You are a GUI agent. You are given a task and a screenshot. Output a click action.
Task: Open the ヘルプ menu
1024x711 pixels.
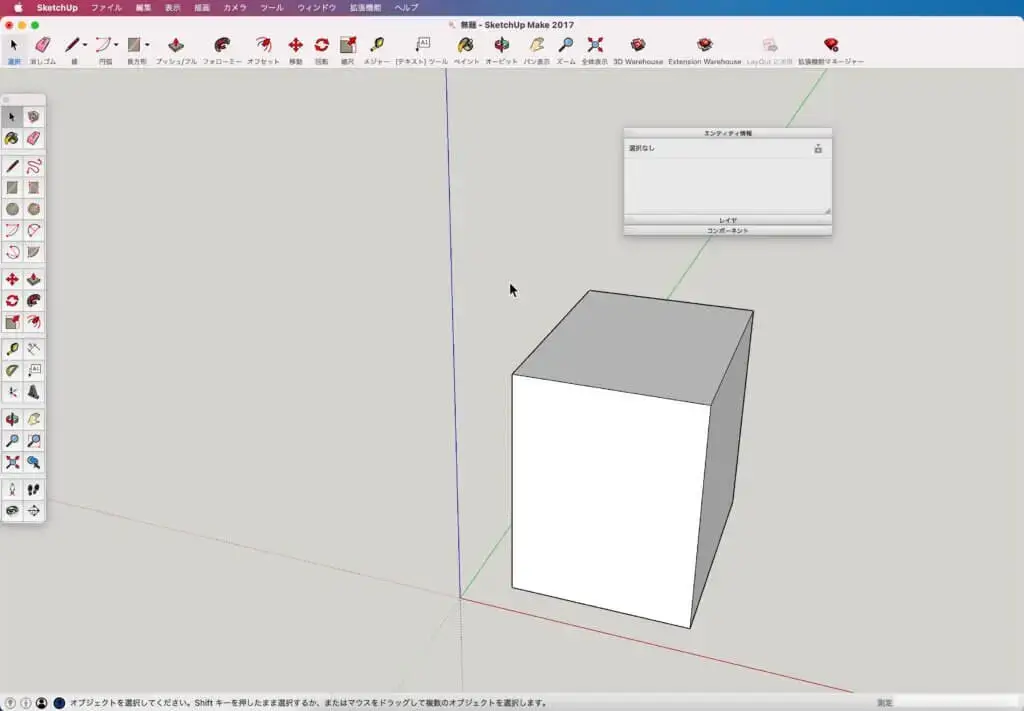pos(406,8)
